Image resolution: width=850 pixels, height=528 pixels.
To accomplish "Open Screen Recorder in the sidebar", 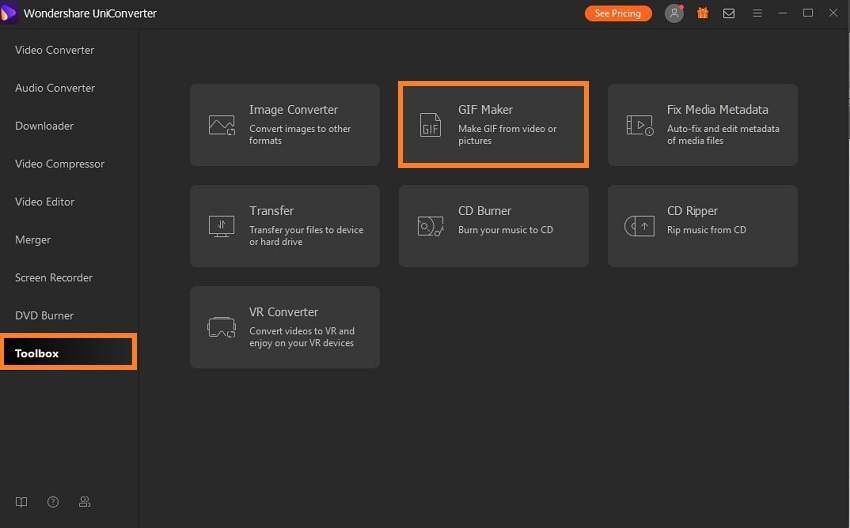I will pyautogui.click(x=54, y=278).
